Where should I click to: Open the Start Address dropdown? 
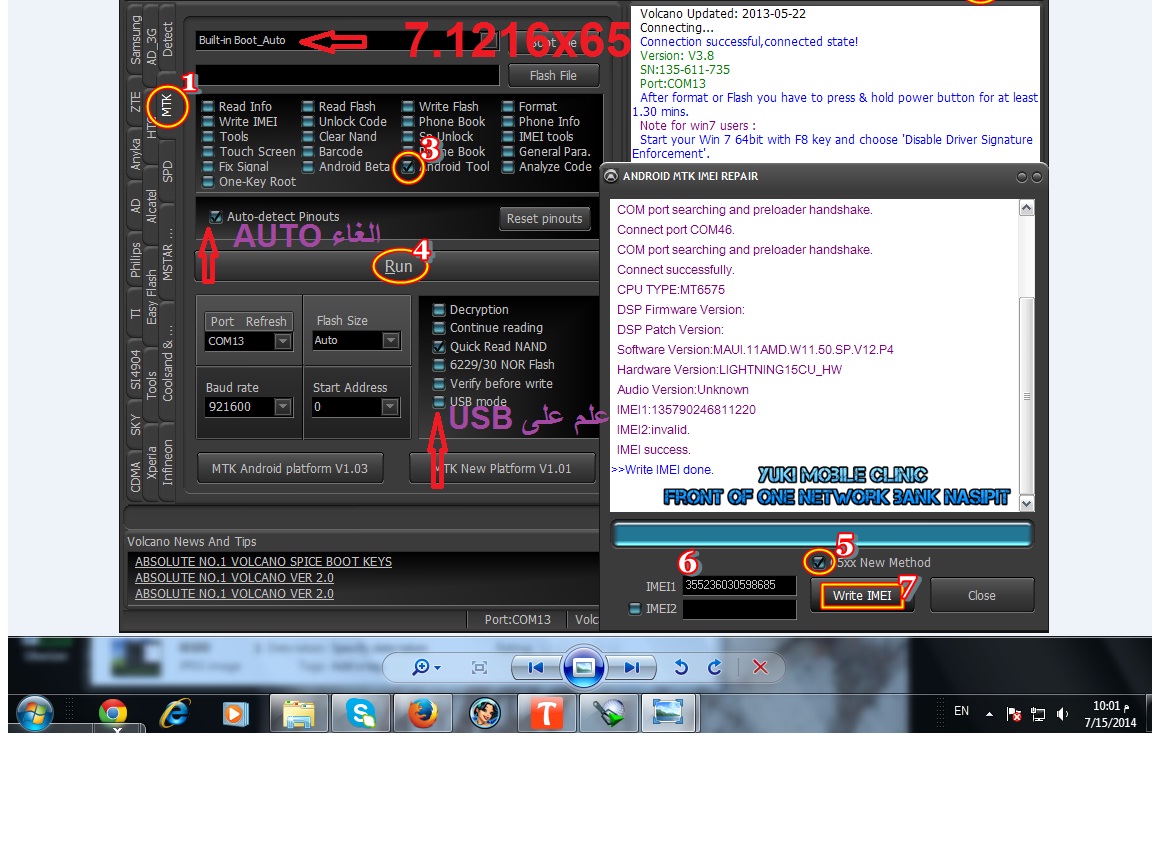tap(390, 406)
